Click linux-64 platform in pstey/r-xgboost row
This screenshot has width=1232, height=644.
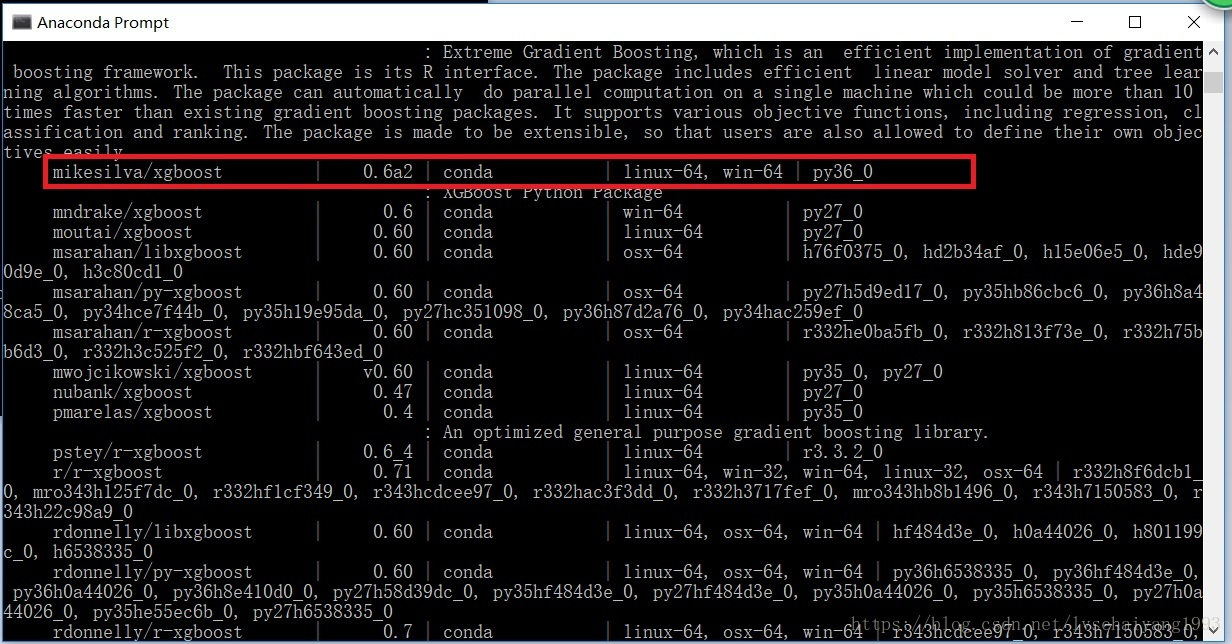click(x=663, y=452)
